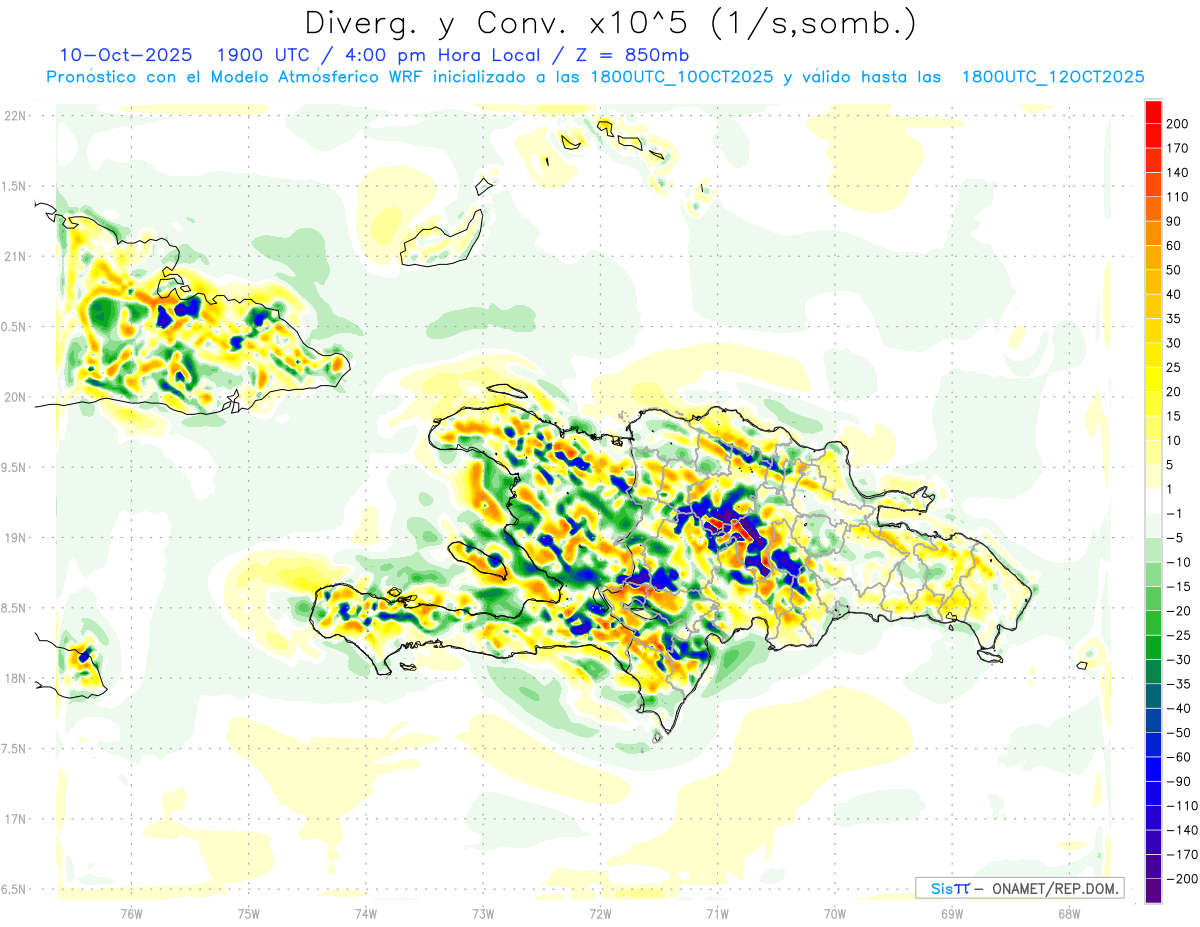Click the 76W longitude axis label
The height and width of the screenshot is (927, 1200).
click(131, 914)
